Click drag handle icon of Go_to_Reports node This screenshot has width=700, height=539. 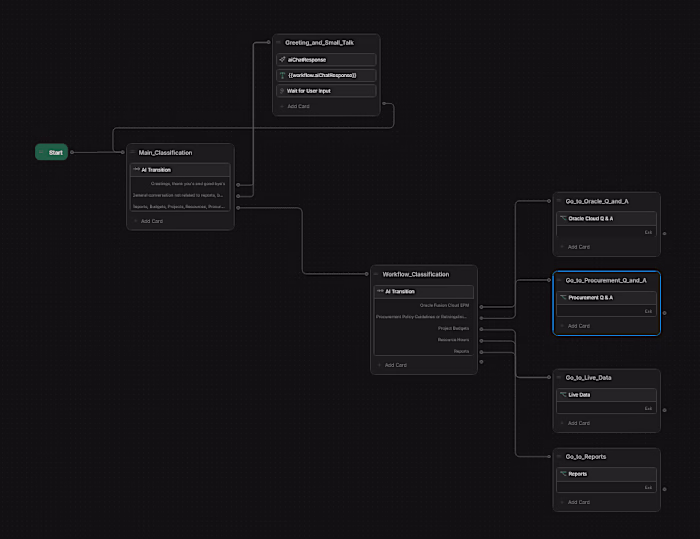(x=559, y=456)
